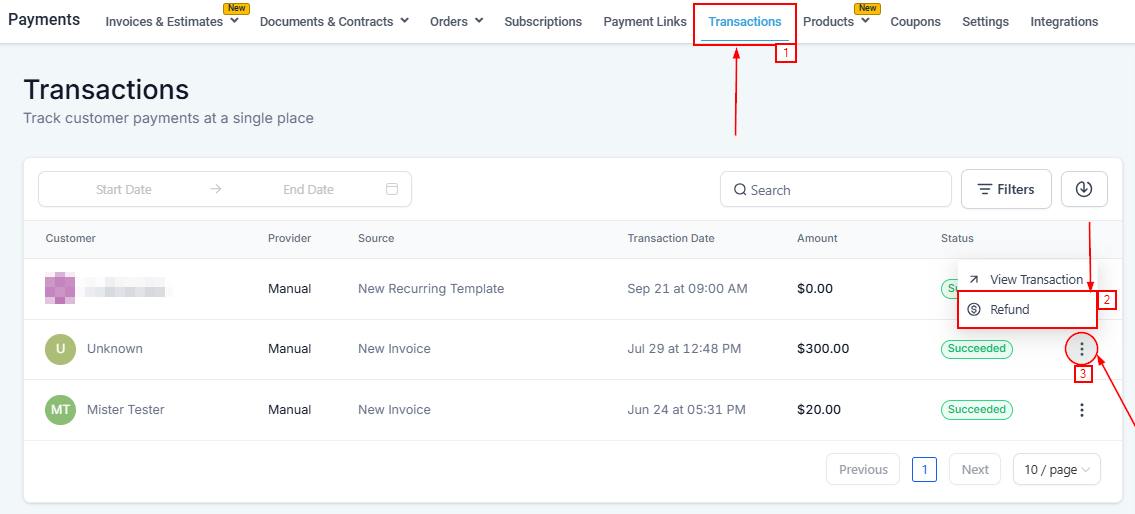Click the MT avatar for Mister Tester
This screenshot has width=1135, height=514.
(60, 410)
